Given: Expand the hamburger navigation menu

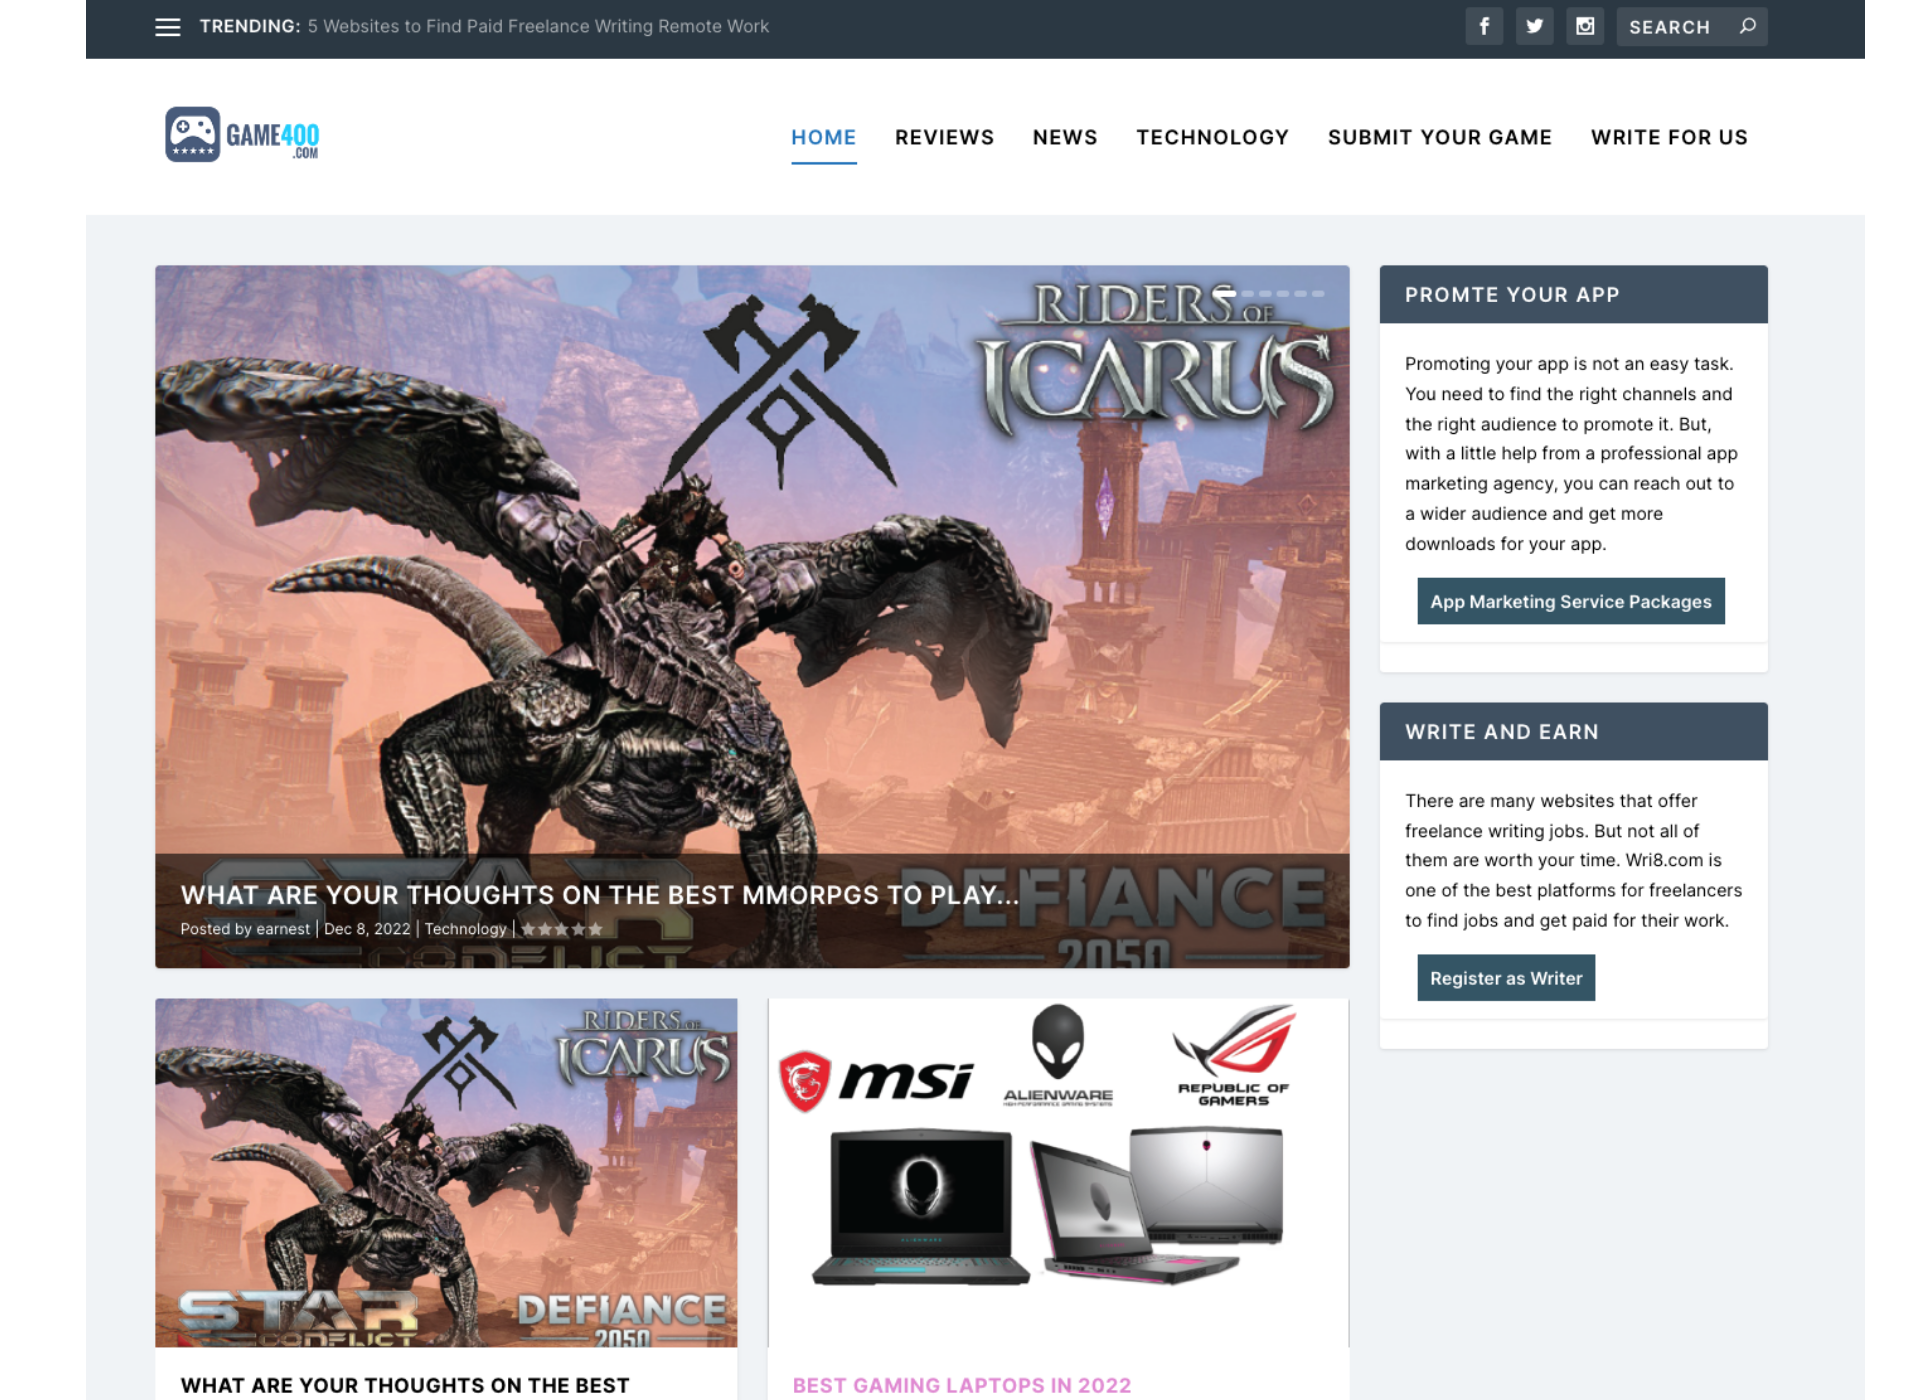Looking at the screenshot, I should click(167, 27).
